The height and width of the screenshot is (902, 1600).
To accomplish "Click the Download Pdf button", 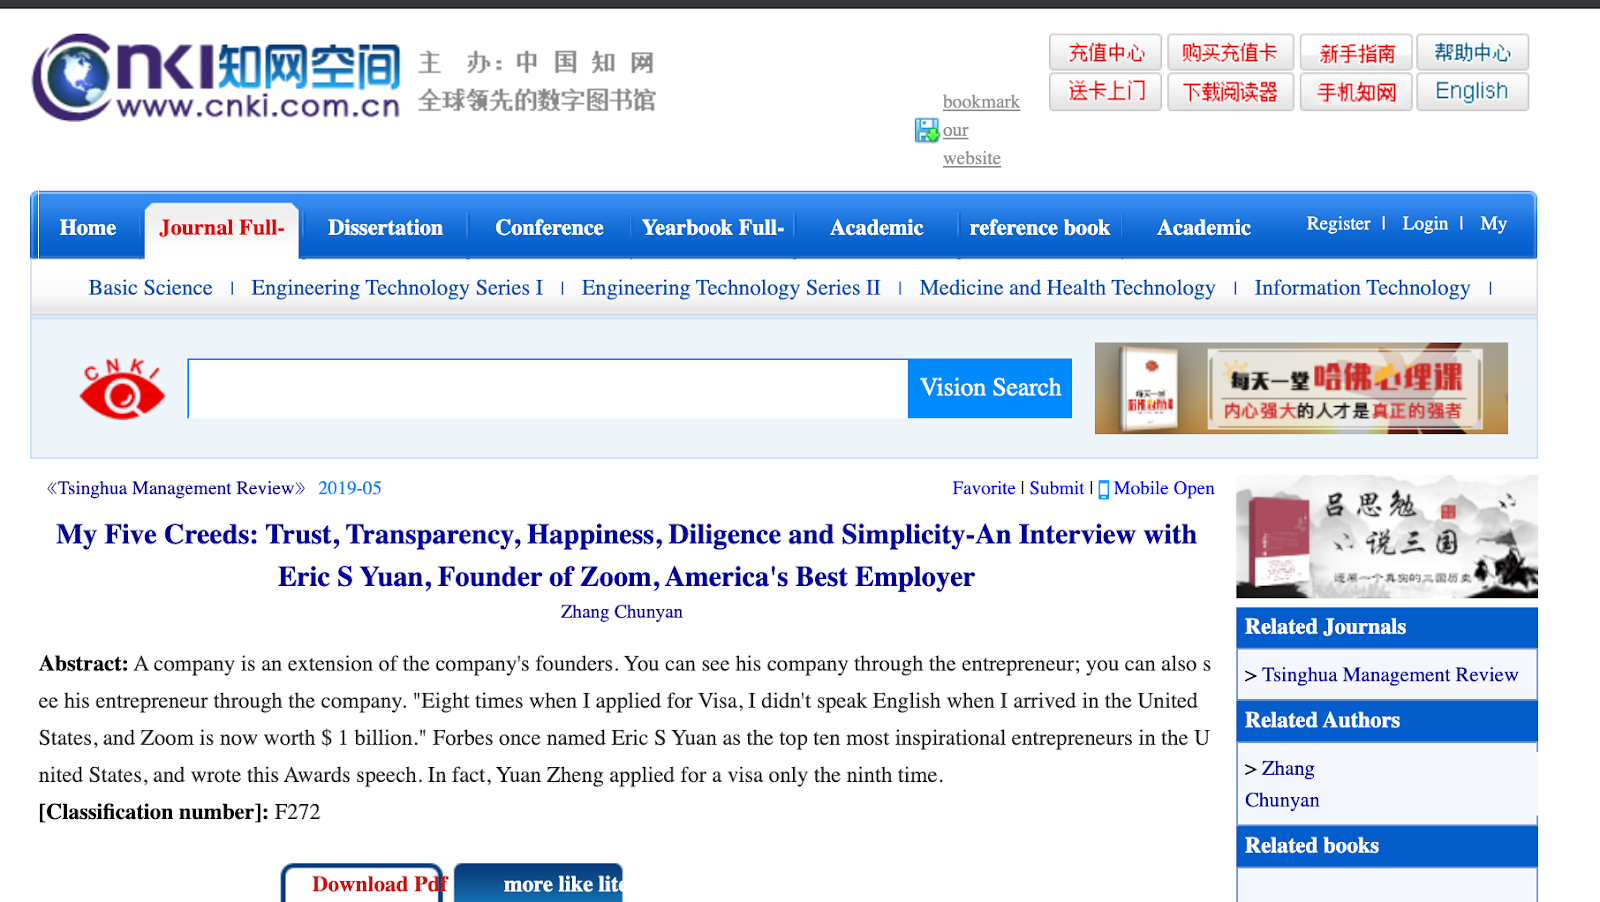I will point(363,884).
